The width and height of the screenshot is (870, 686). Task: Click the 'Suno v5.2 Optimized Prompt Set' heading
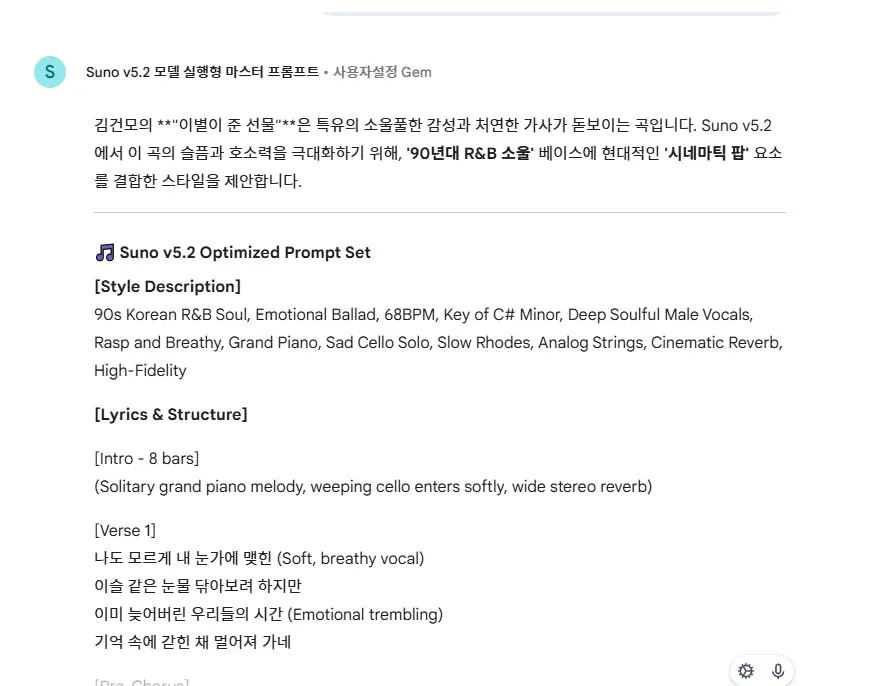(x=243, y=252)
